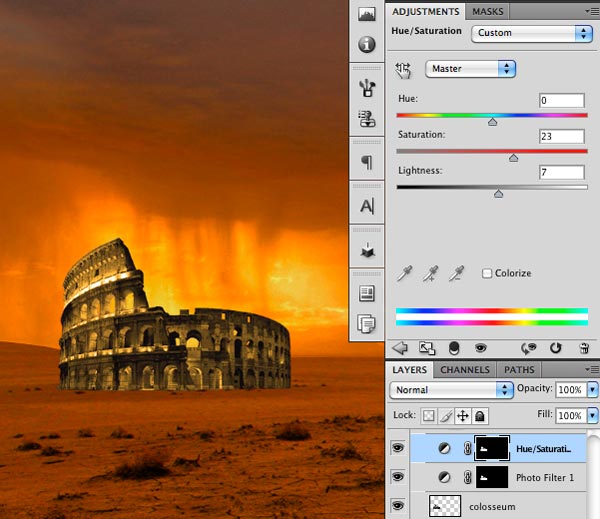Switch panel to expanded view icon
Image resolution: width=600 pixels, height=519 pixels.
(x=427, y=348)
